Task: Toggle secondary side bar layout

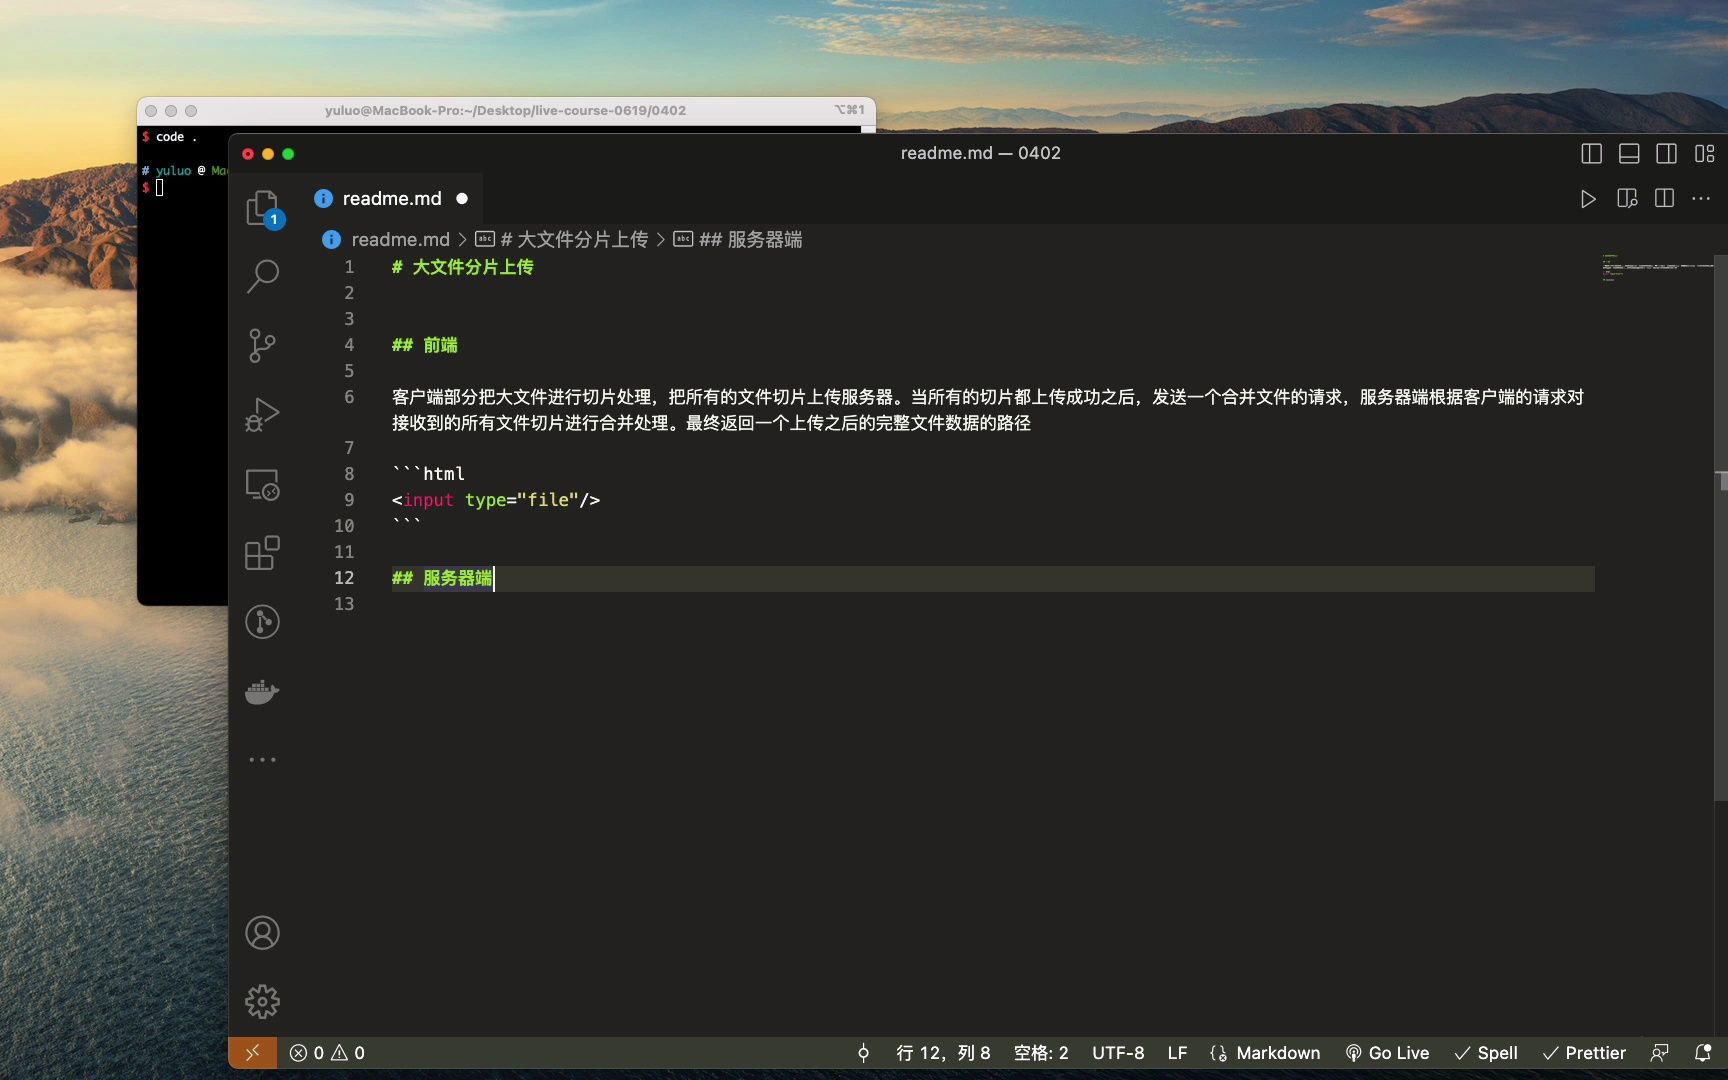Action: coord(1667,153)
